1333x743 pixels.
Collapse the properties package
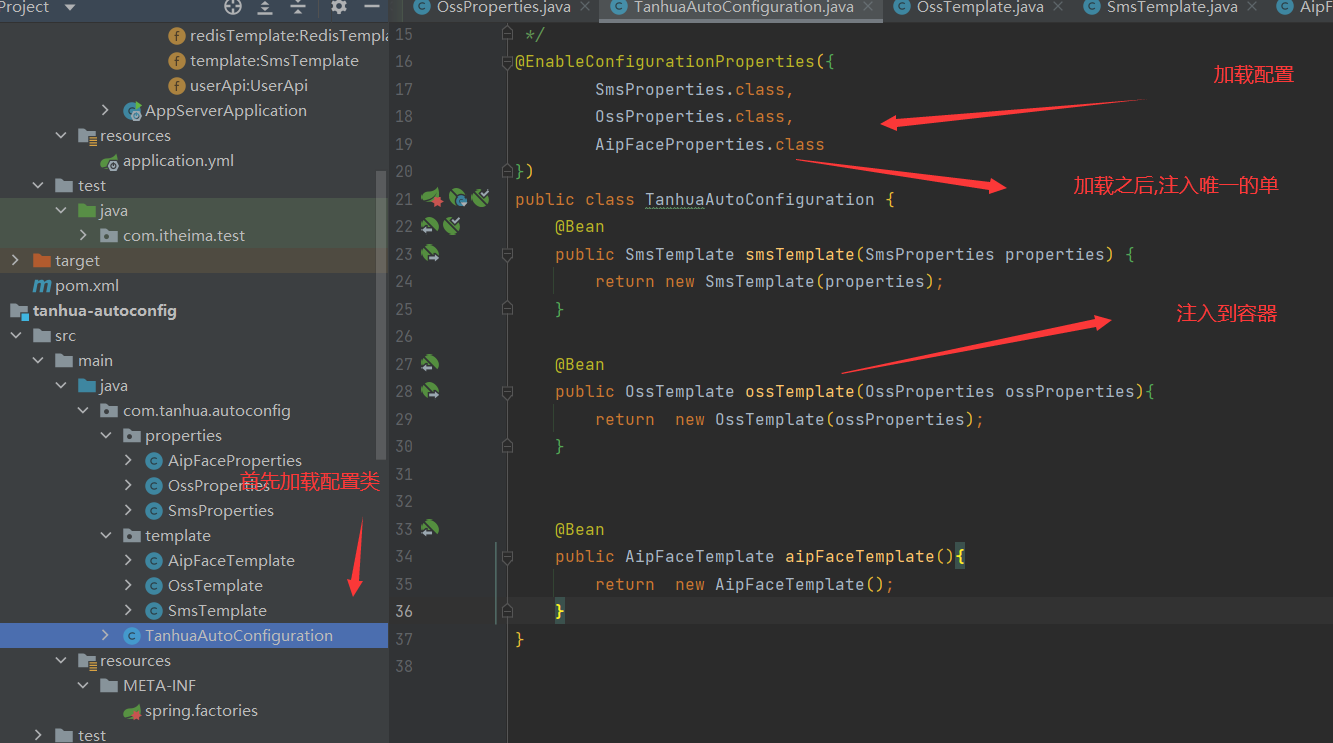pyautogui.click(x=106, y=436)
